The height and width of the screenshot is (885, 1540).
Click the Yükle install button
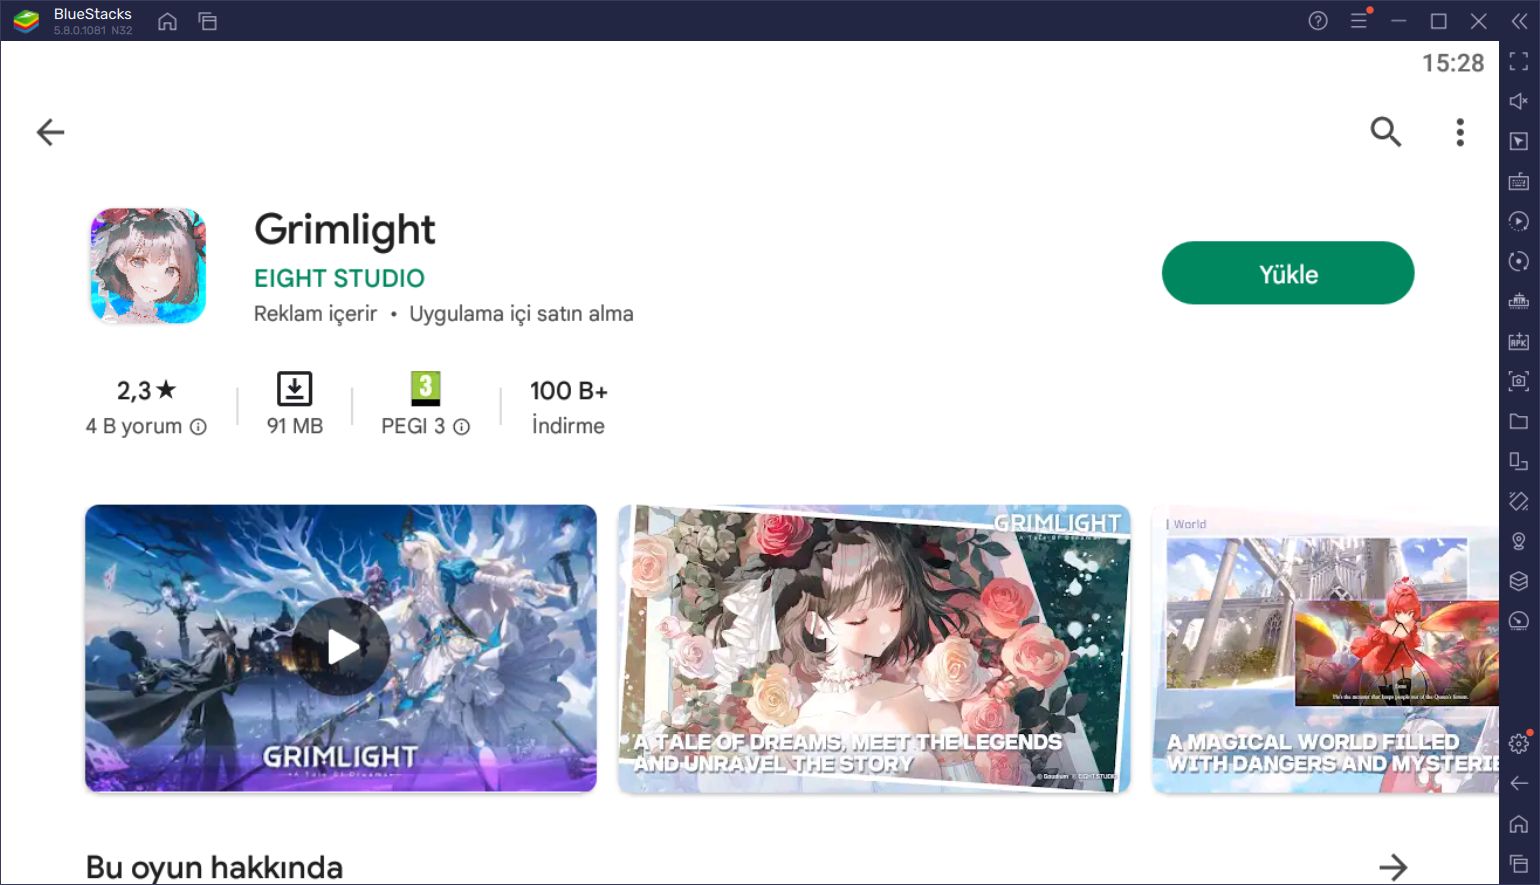(x=1288, y=273)
